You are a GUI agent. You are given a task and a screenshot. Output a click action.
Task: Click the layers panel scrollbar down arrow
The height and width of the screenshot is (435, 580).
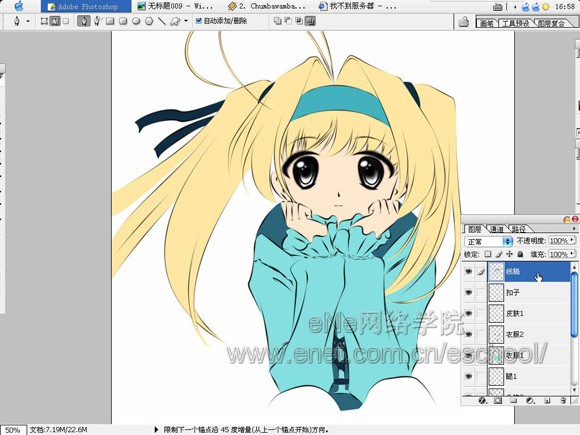(574, 389)
